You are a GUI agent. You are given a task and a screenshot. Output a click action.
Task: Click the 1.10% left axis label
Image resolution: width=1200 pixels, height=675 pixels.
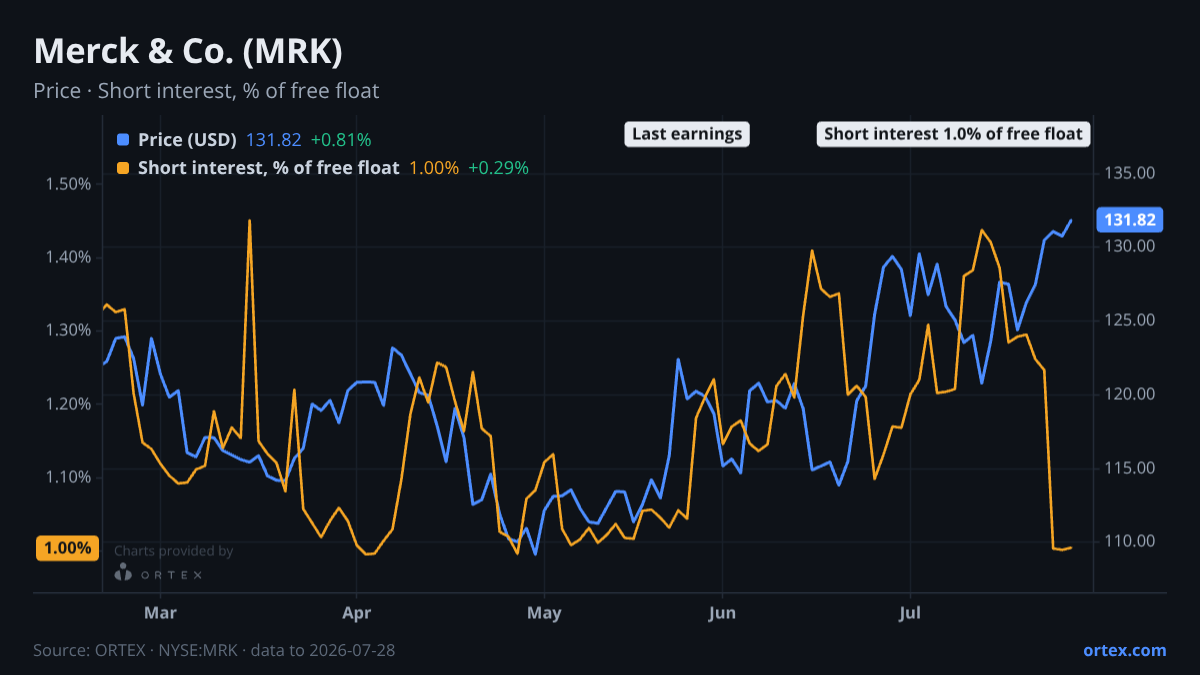[x=68, y=476]
